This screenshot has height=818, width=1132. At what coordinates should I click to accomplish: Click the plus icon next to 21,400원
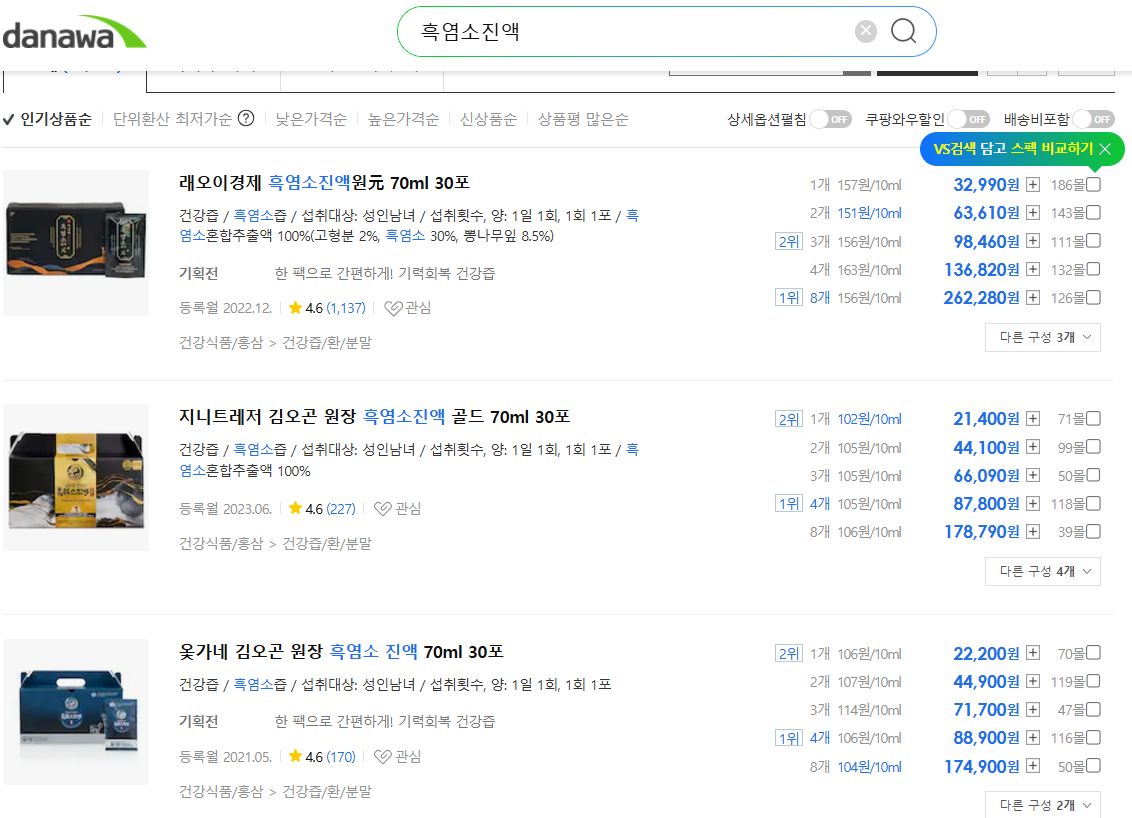(1031, 418)
